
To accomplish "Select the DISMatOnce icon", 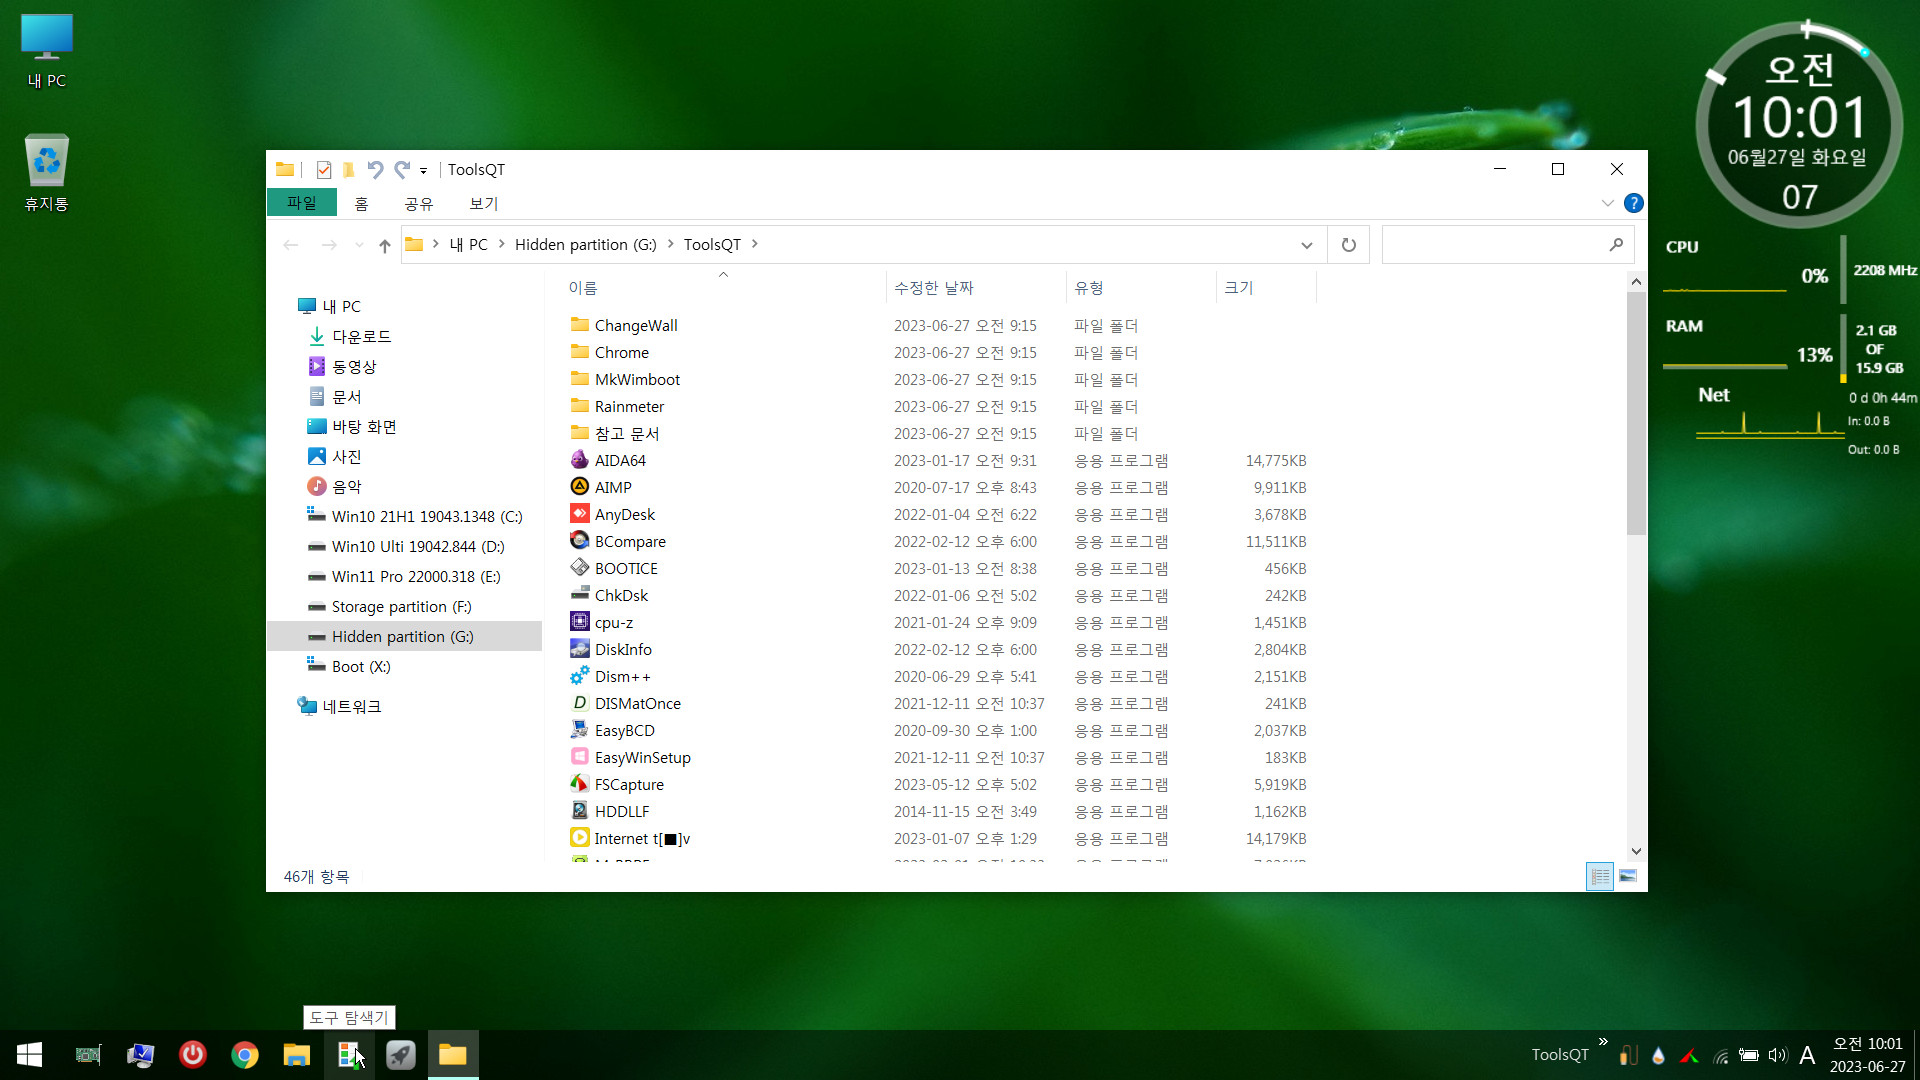I will click(x=579, y=703).
